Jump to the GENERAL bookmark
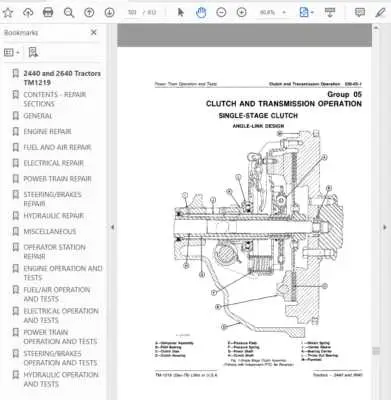The height and width of the screenshot is (400, 391). click(x=38, y=116)
